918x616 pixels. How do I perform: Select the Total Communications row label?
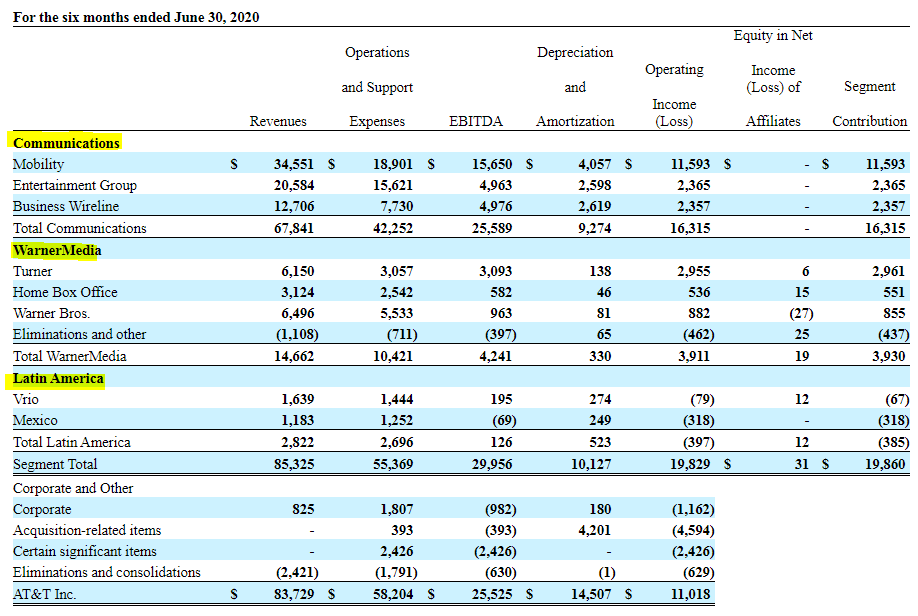(80, 228)
